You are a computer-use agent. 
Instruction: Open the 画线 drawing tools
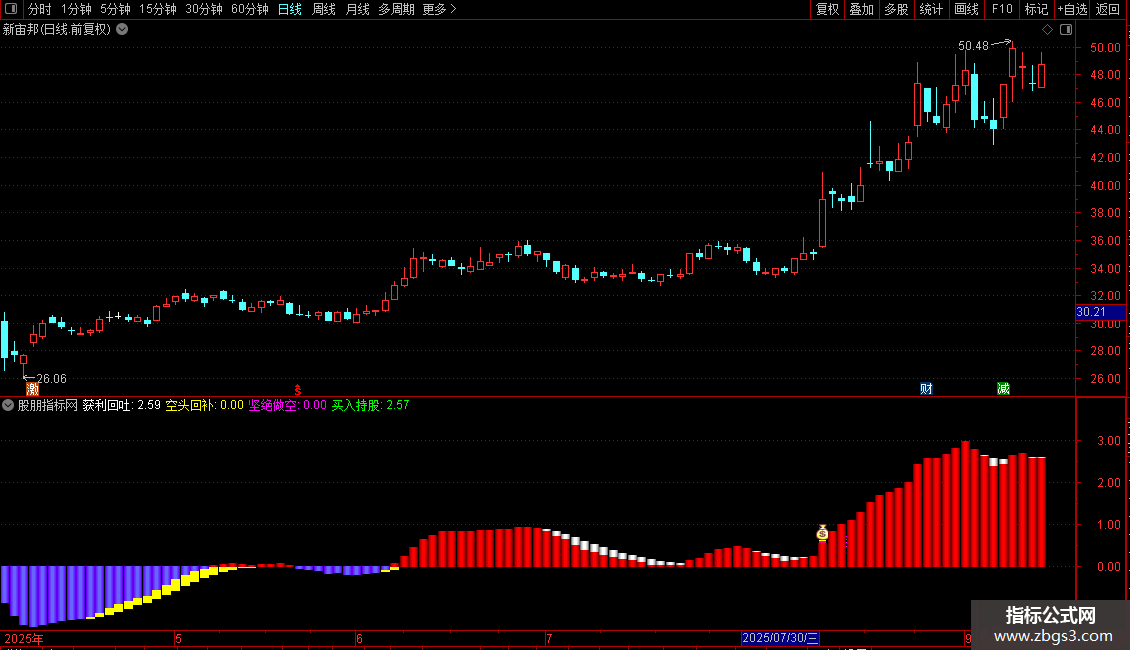(x=966, y=9)
